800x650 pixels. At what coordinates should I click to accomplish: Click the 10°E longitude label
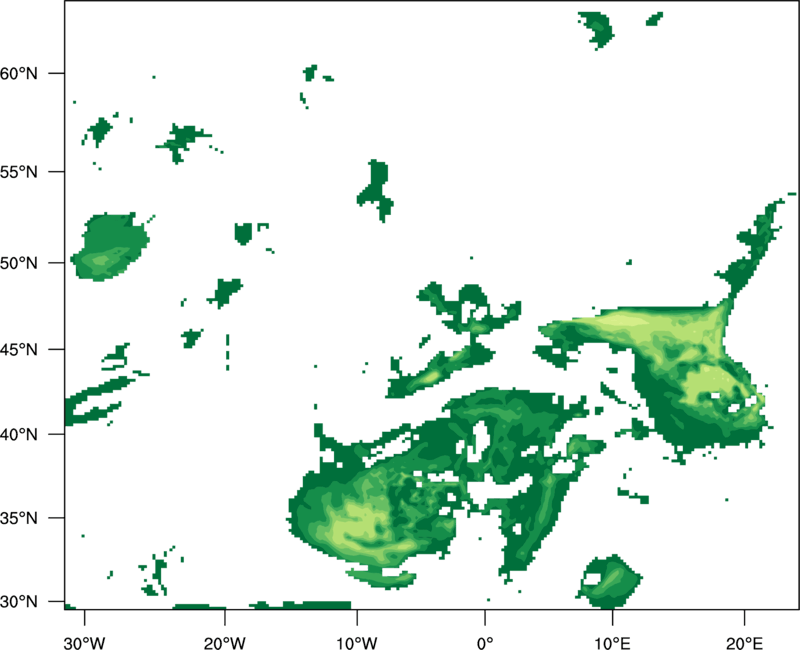coord(612,643)
